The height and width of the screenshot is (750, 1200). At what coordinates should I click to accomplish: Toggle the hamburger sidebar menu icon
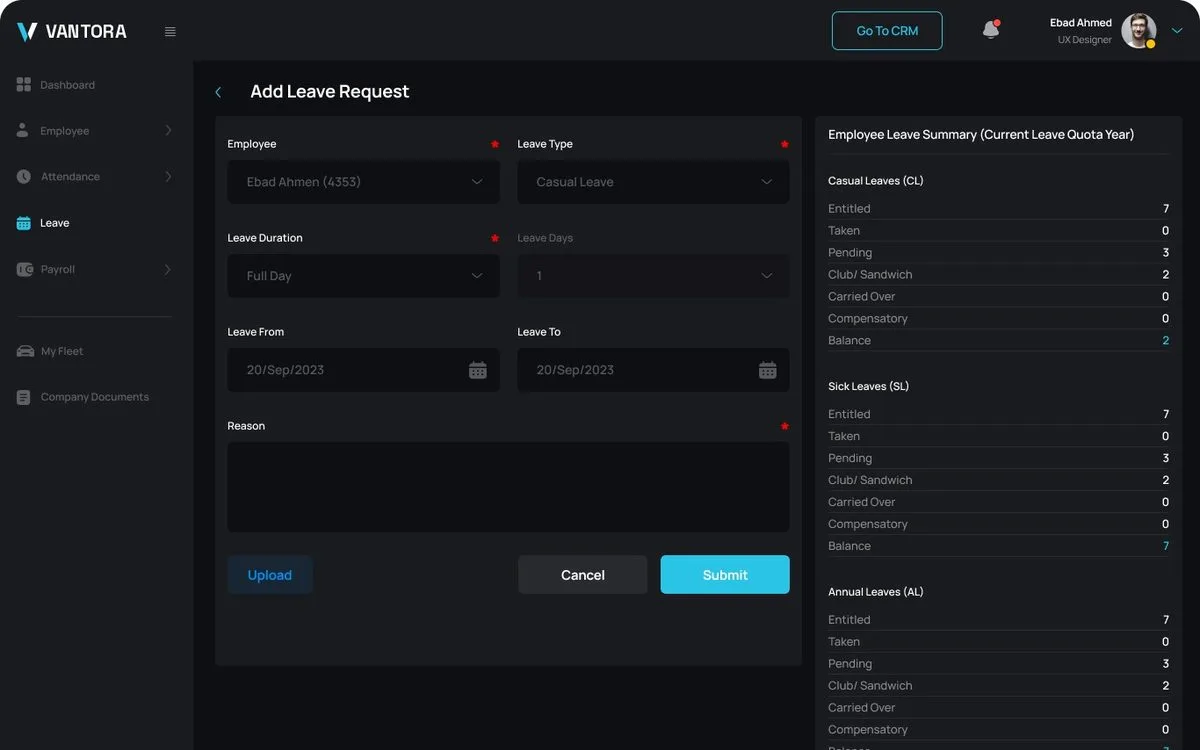coord(170,32)
